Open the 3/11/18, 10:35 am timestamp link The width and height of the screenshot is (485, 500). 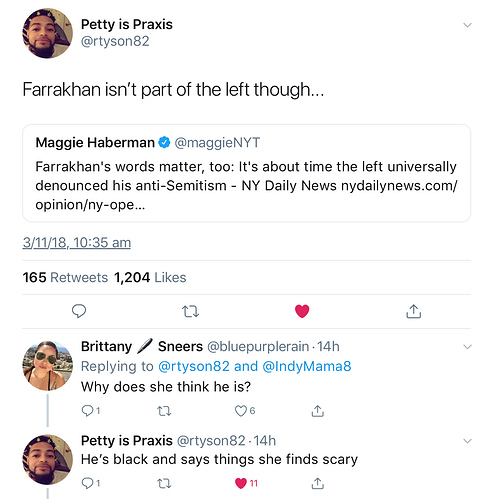click(x=77, y=243)
